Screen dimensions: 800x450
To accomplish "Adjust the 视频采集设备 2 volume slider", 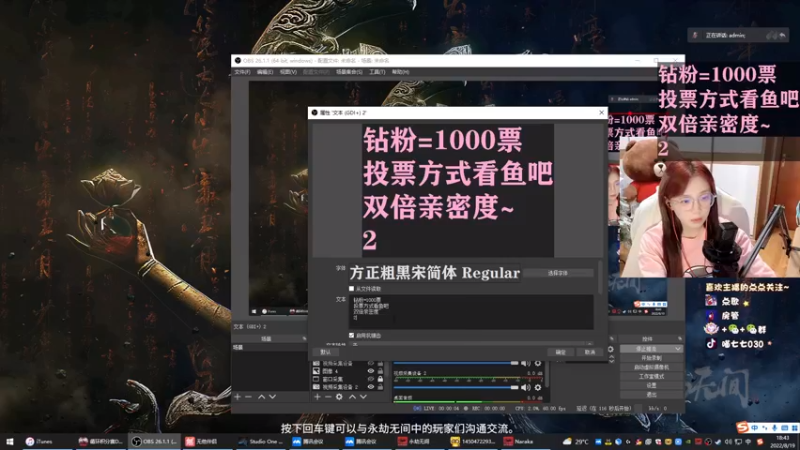I will pos(456,388).
